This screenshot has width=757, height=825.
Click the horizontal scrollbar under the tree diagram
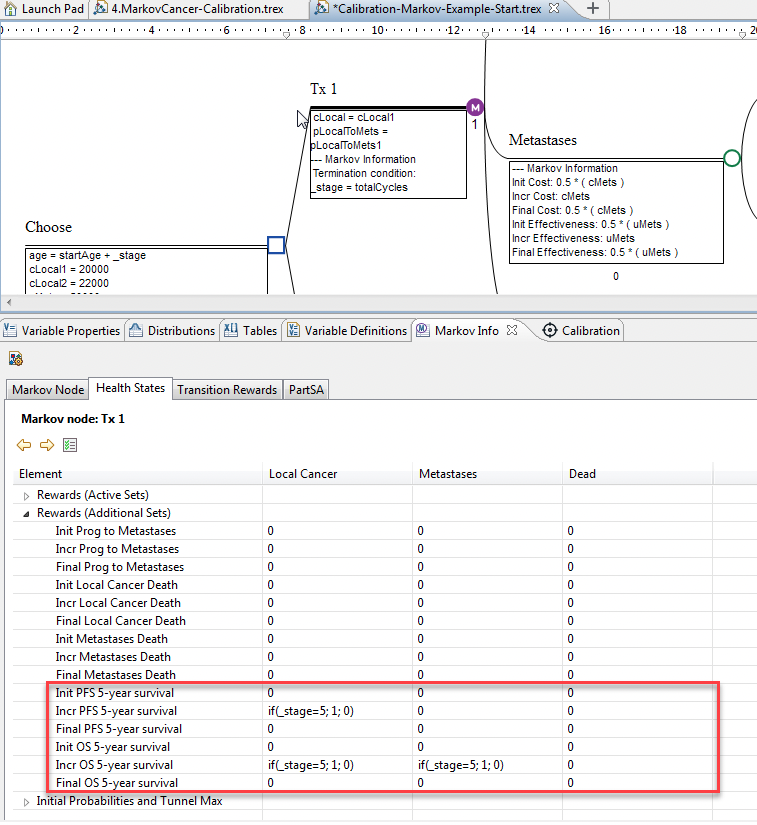click(x=378, y=302)
